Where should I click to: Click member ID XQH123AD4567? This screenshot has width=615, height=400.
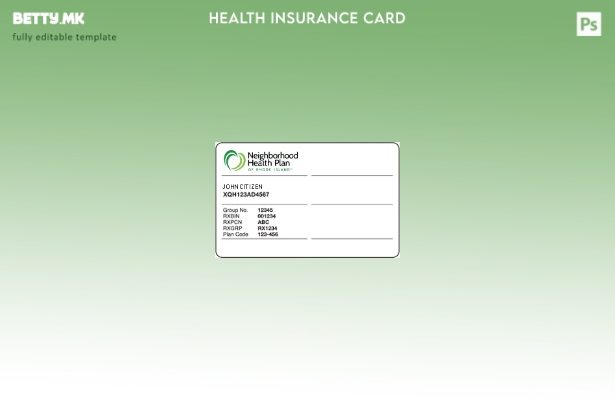246,195
